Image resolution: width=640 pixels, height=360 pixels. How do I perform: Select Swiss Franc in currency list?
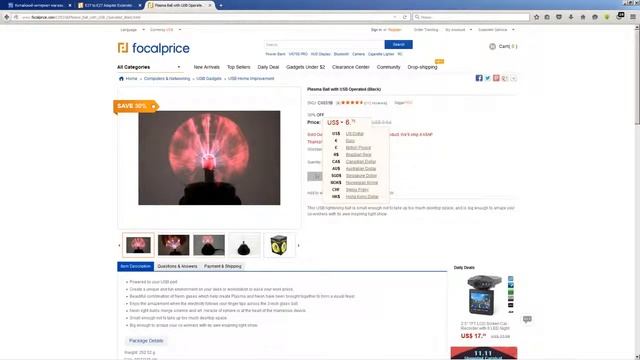357,190
